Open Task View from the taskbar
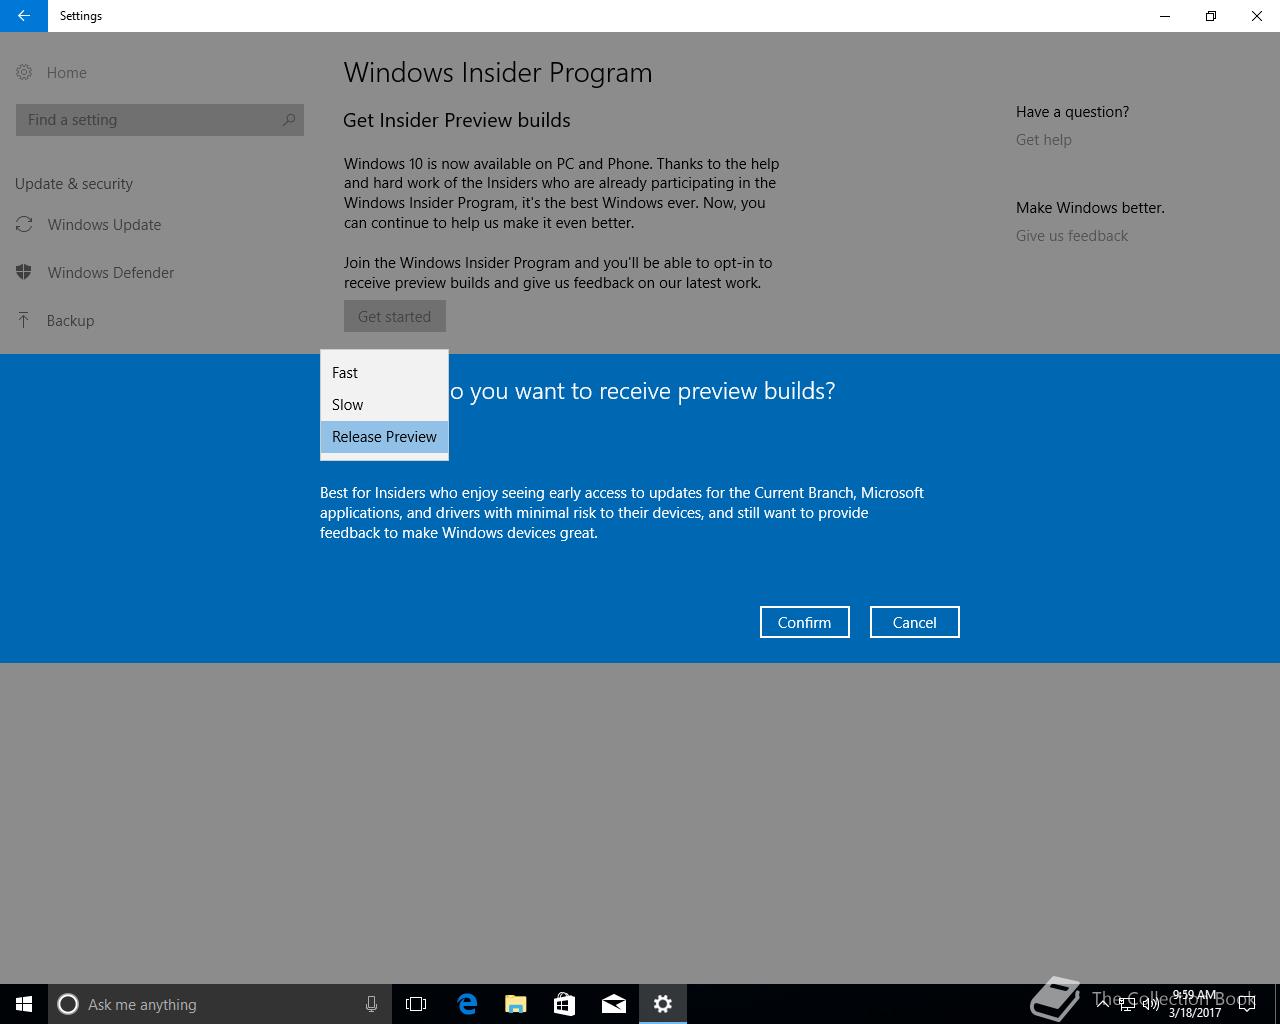This screenshot has height=1024, width=1280. point(416,1004)
